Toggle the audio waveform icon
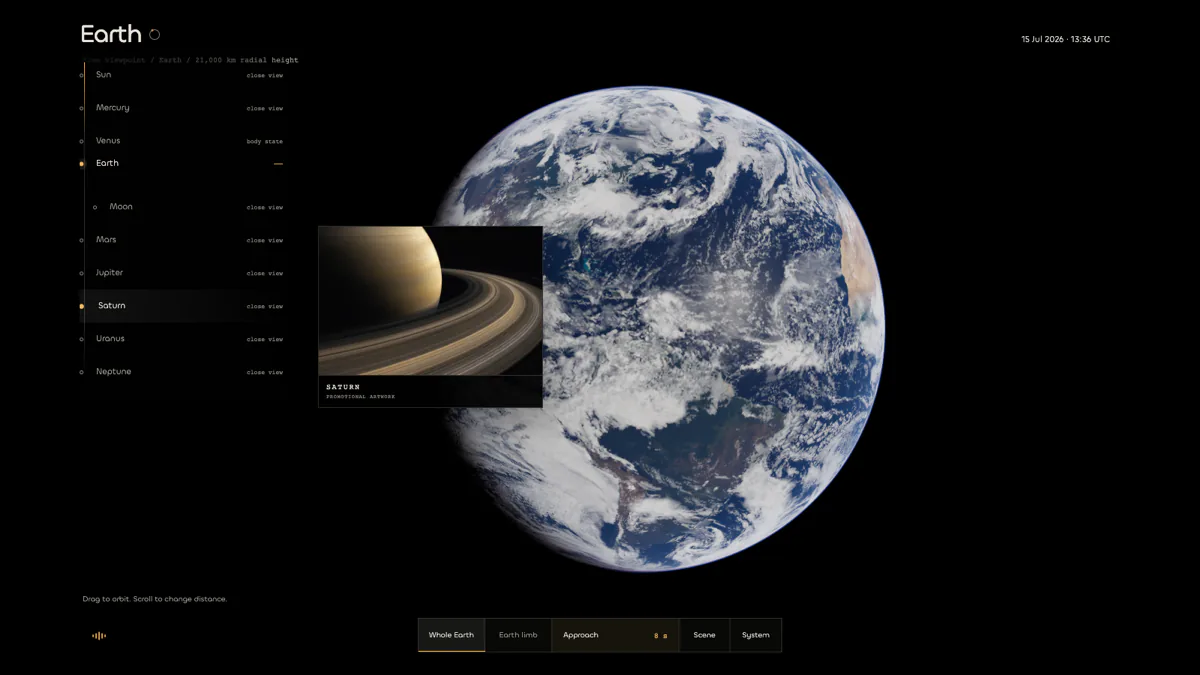Screen dimensions: 1200x675 point(99,635)
